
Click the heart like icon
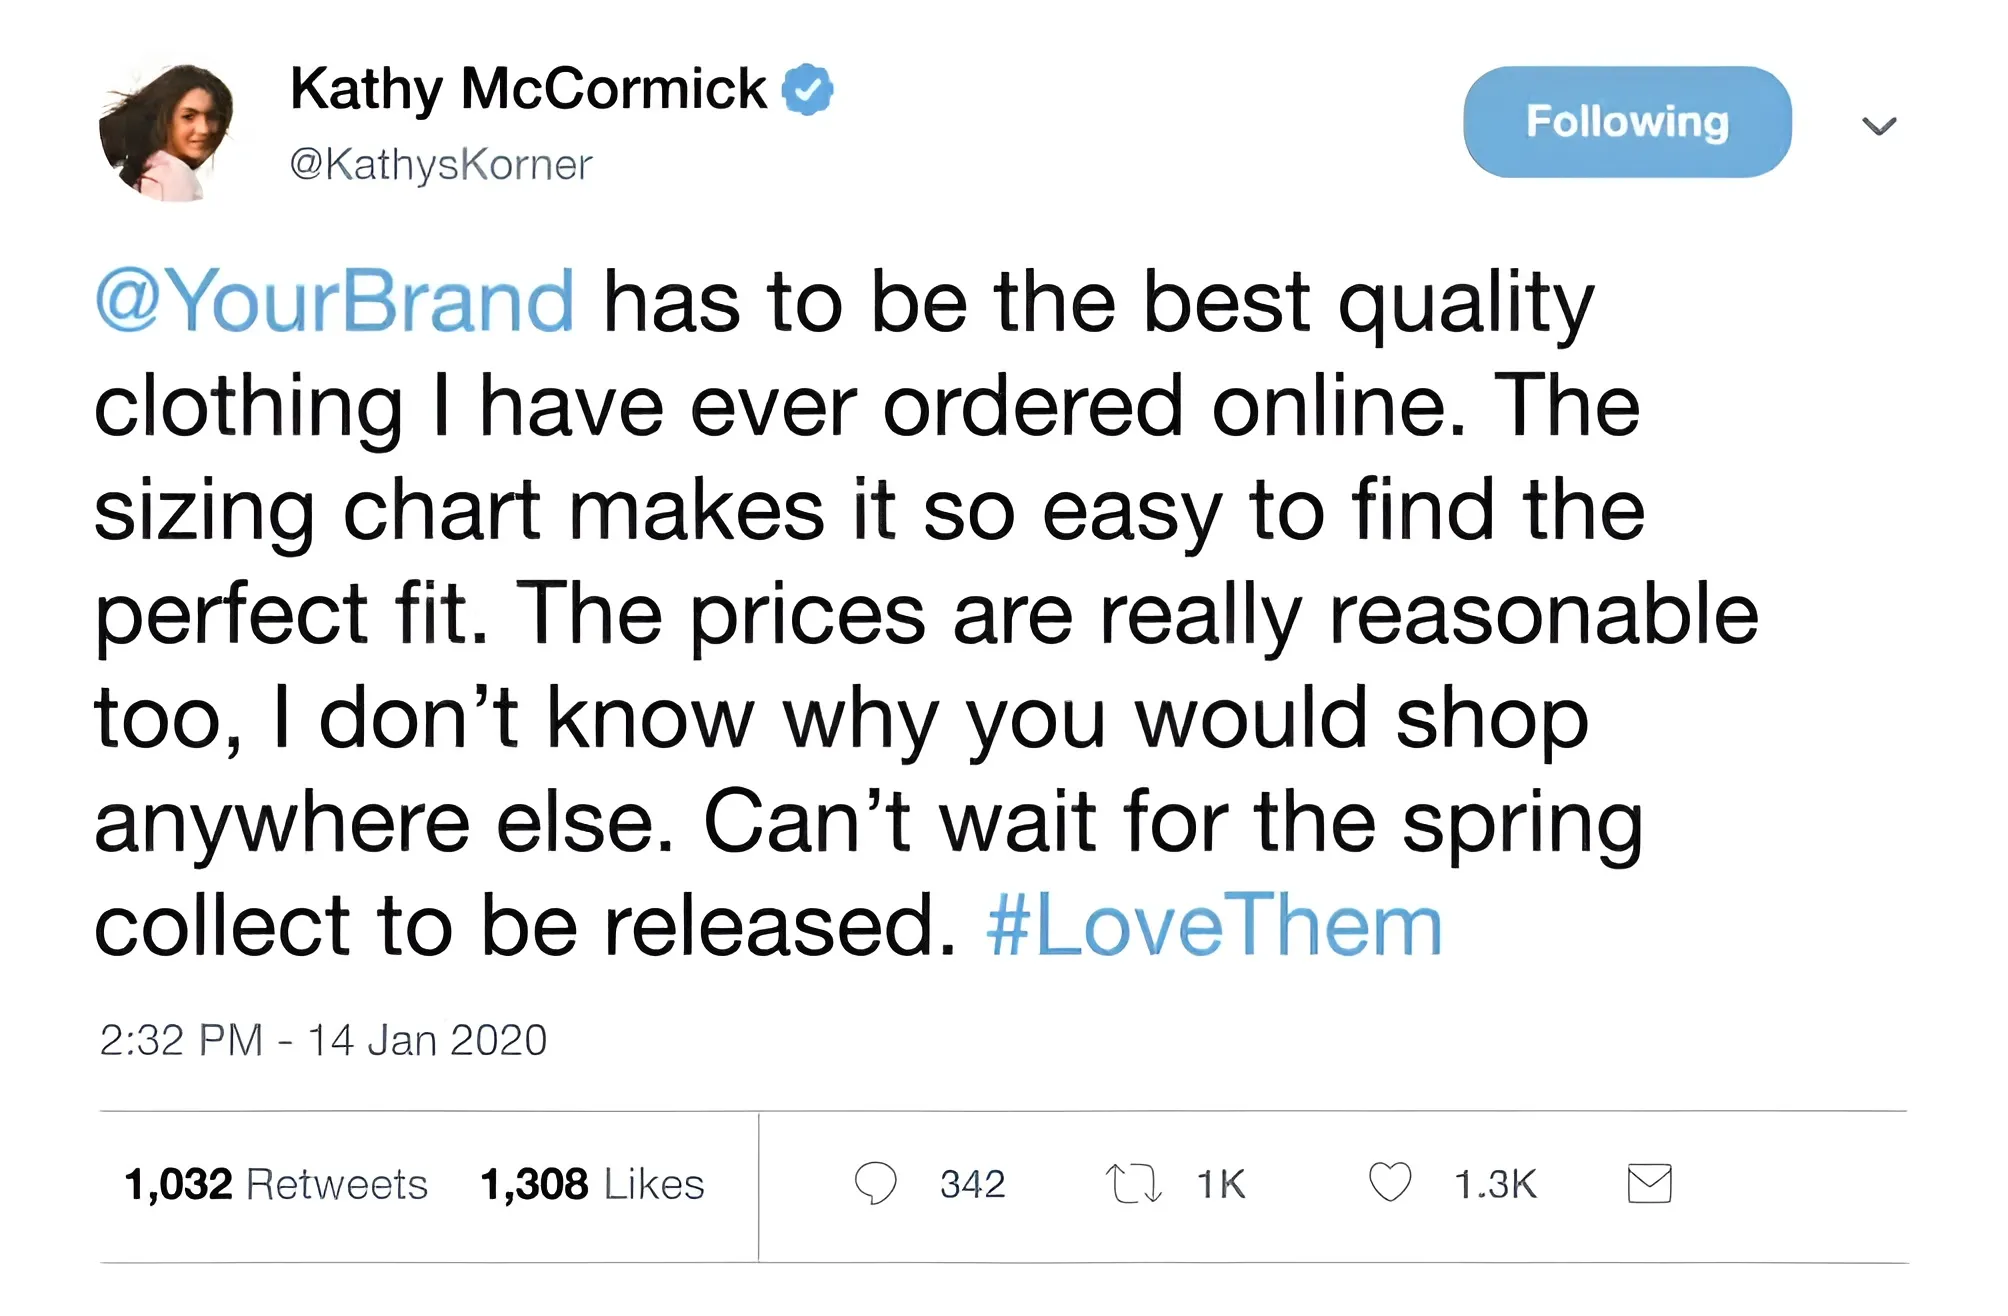(x=1389, y=1183)
